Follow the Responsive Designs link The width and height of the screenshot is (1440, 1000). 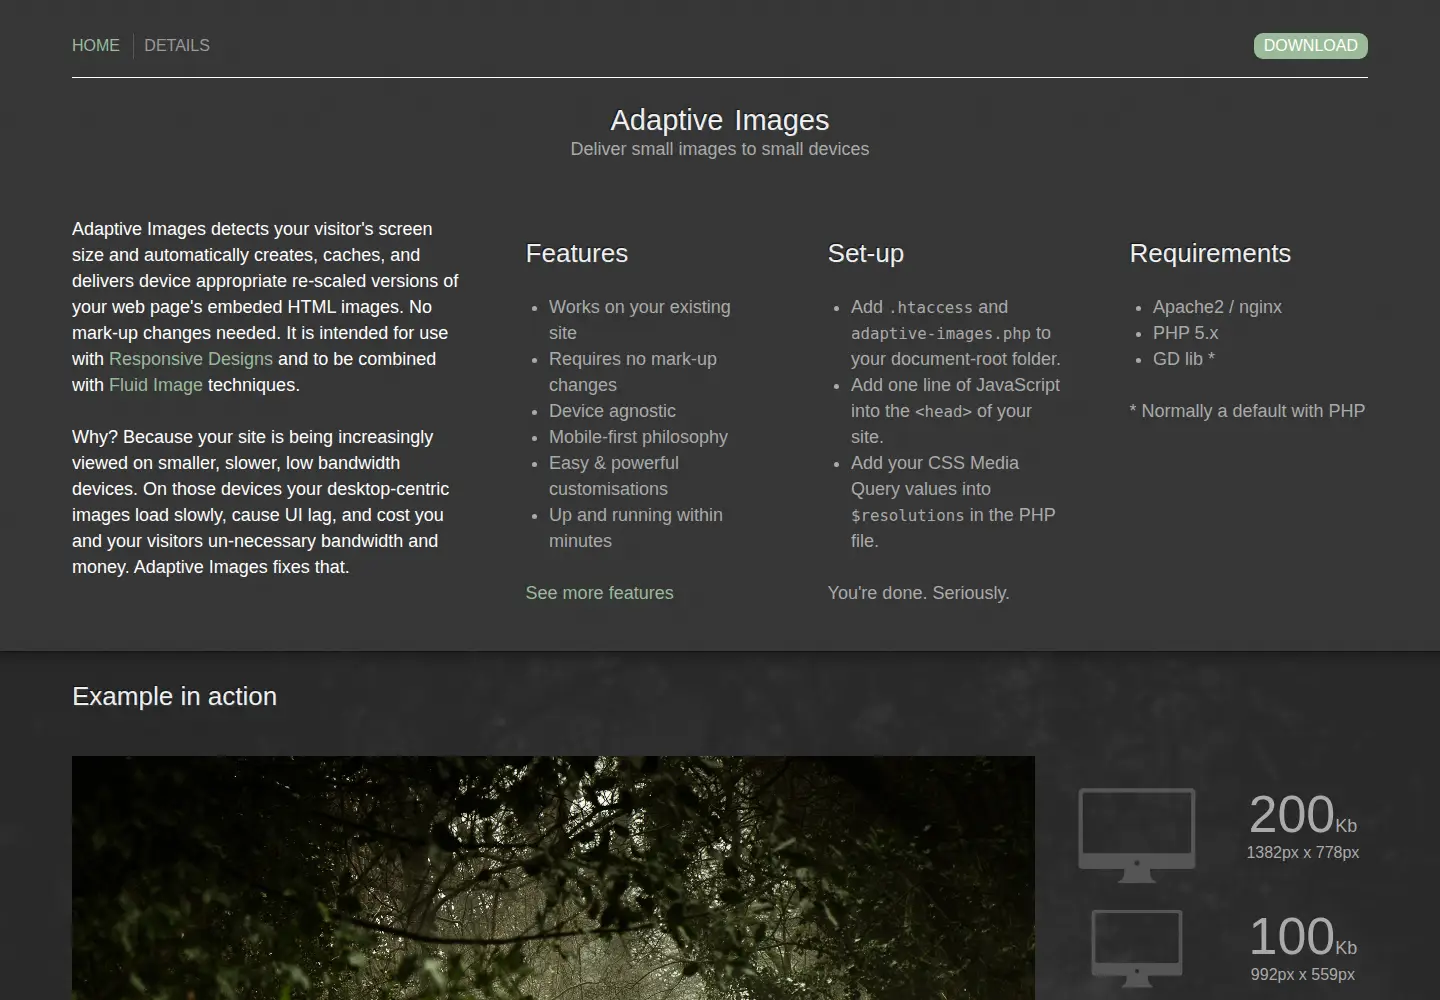pos(191,359)
